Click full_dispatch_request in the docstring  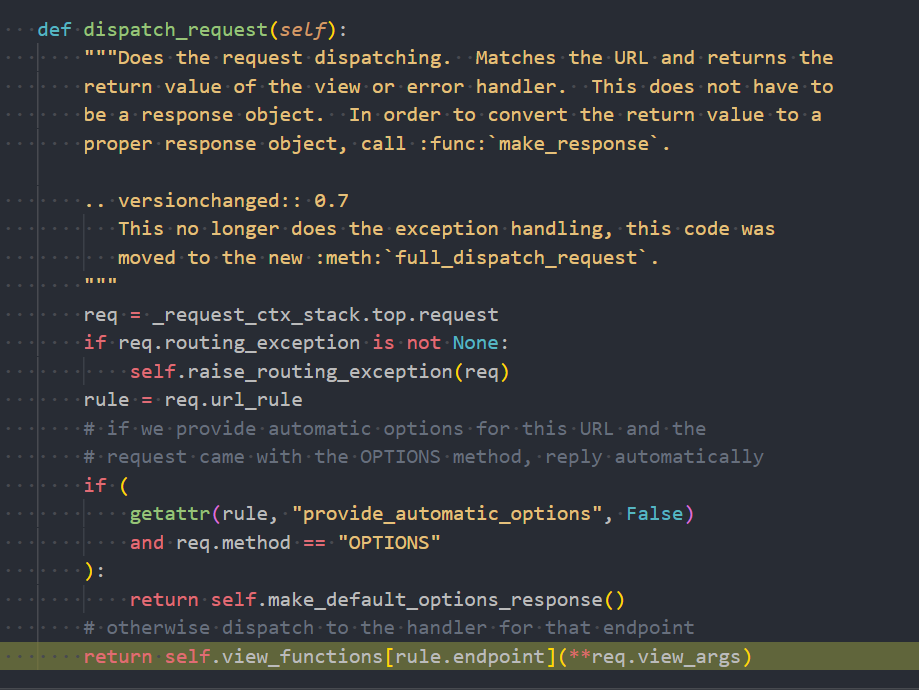pos(516,258)
